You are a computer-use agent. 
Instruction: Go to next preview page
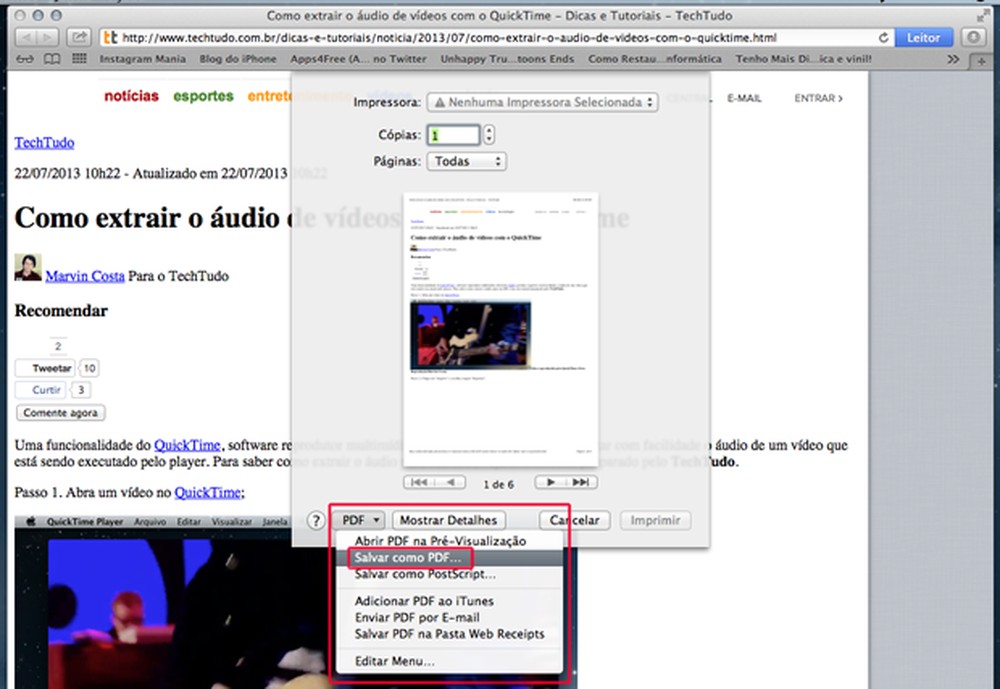pos(550,482)
